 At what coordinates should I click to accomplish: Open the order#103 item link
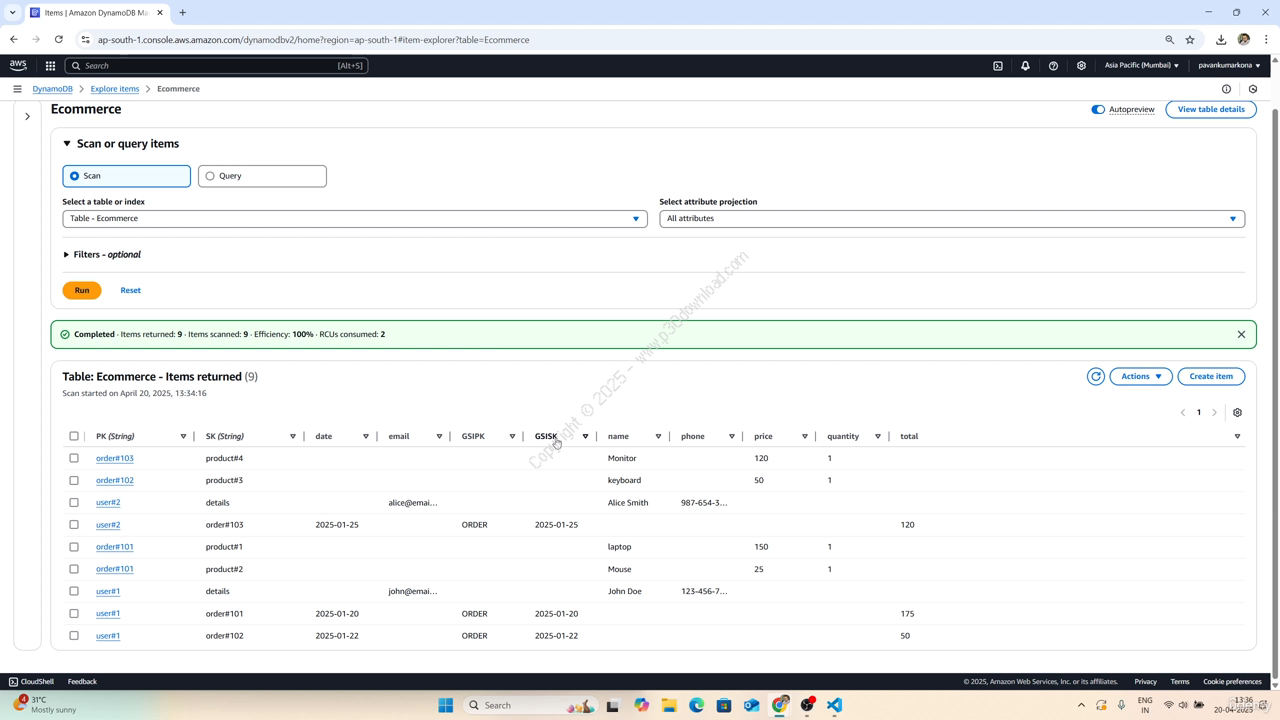pyautogui.click(x=115, y=458)
